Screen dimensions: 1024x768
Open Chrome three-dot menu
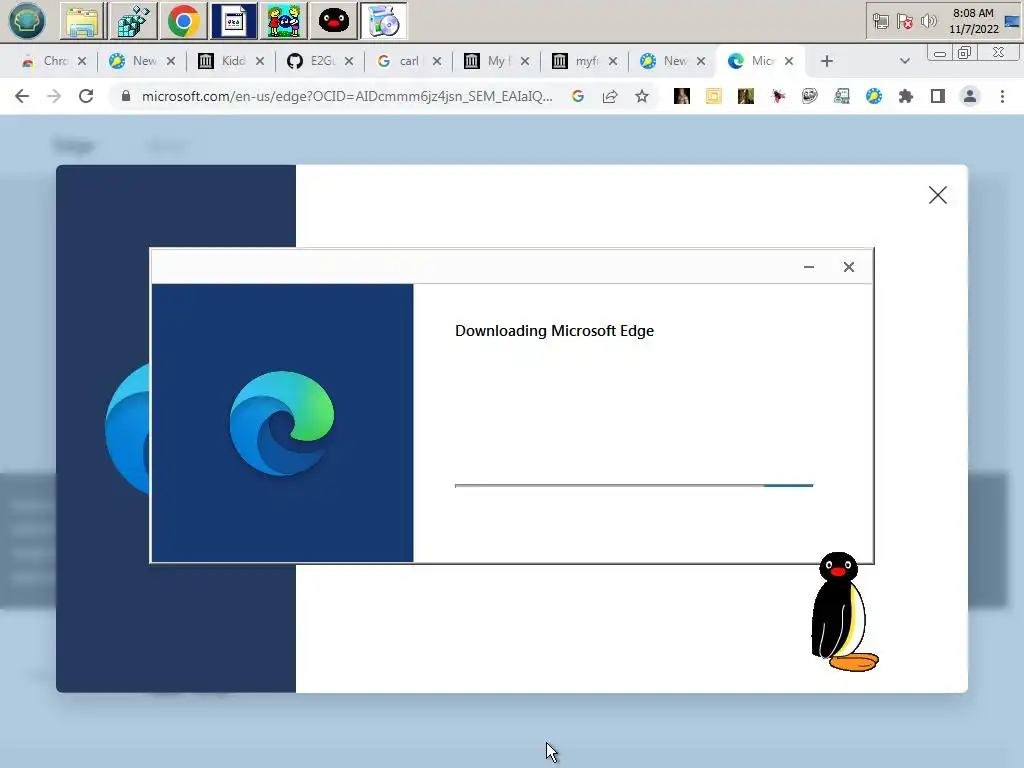coord(1002,97)
